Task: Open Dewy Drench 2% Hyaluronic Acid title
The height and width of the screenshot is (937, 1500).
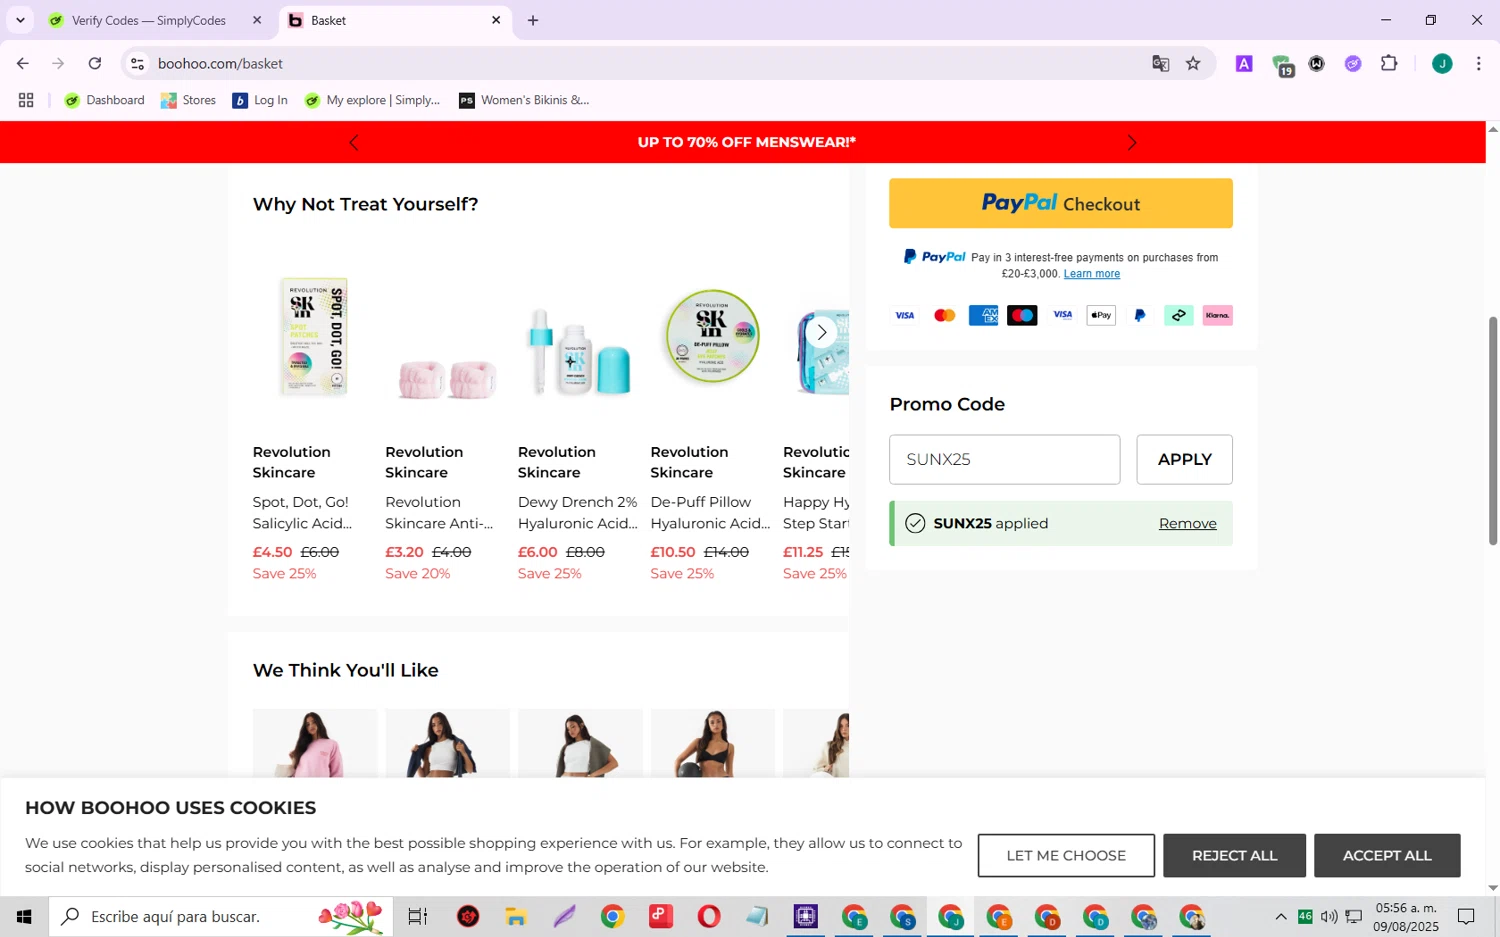Action: (578, 513)
